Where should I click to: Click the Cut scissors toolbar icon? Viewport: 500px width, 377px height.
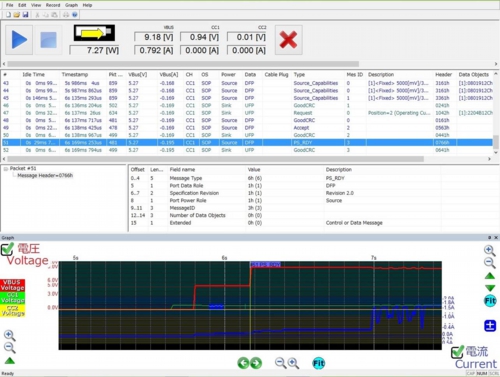37,15
